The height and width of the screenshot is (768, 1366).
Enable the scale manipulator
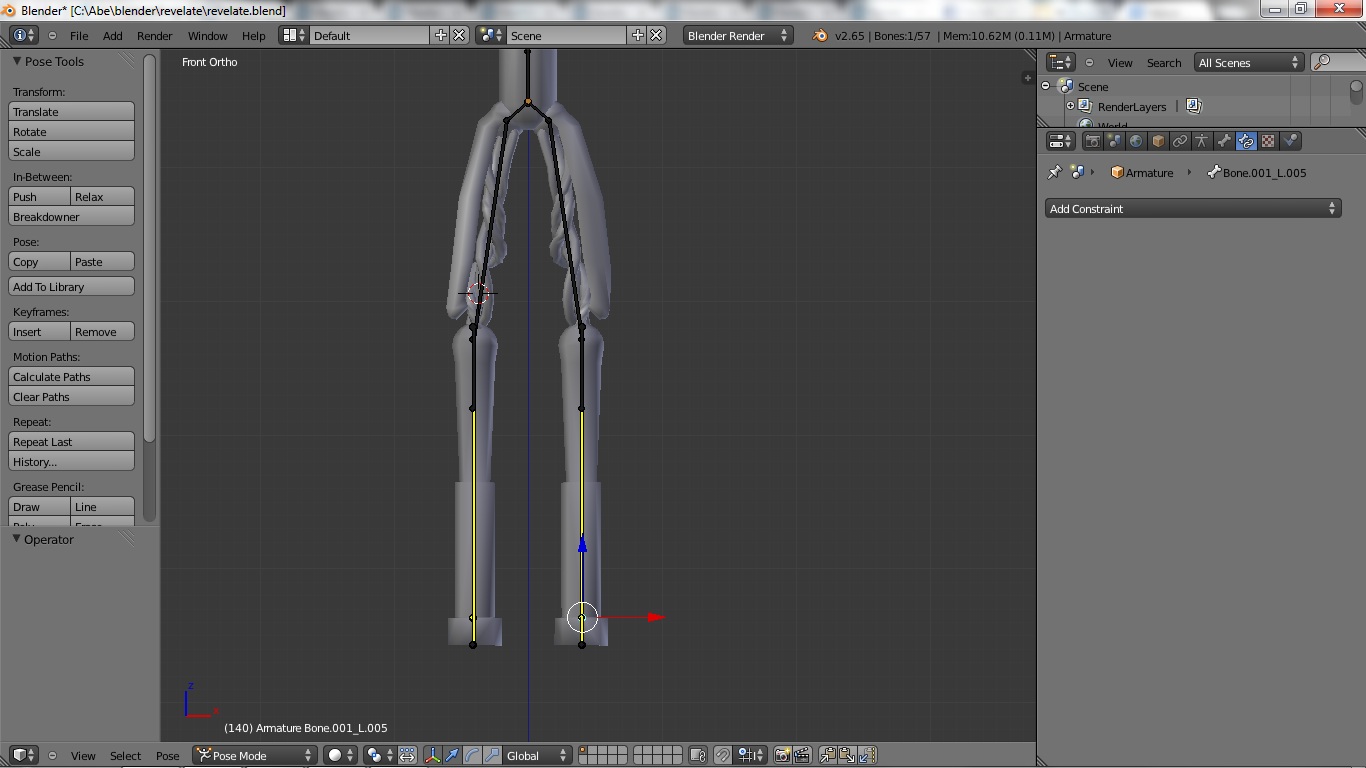point(491,755)
